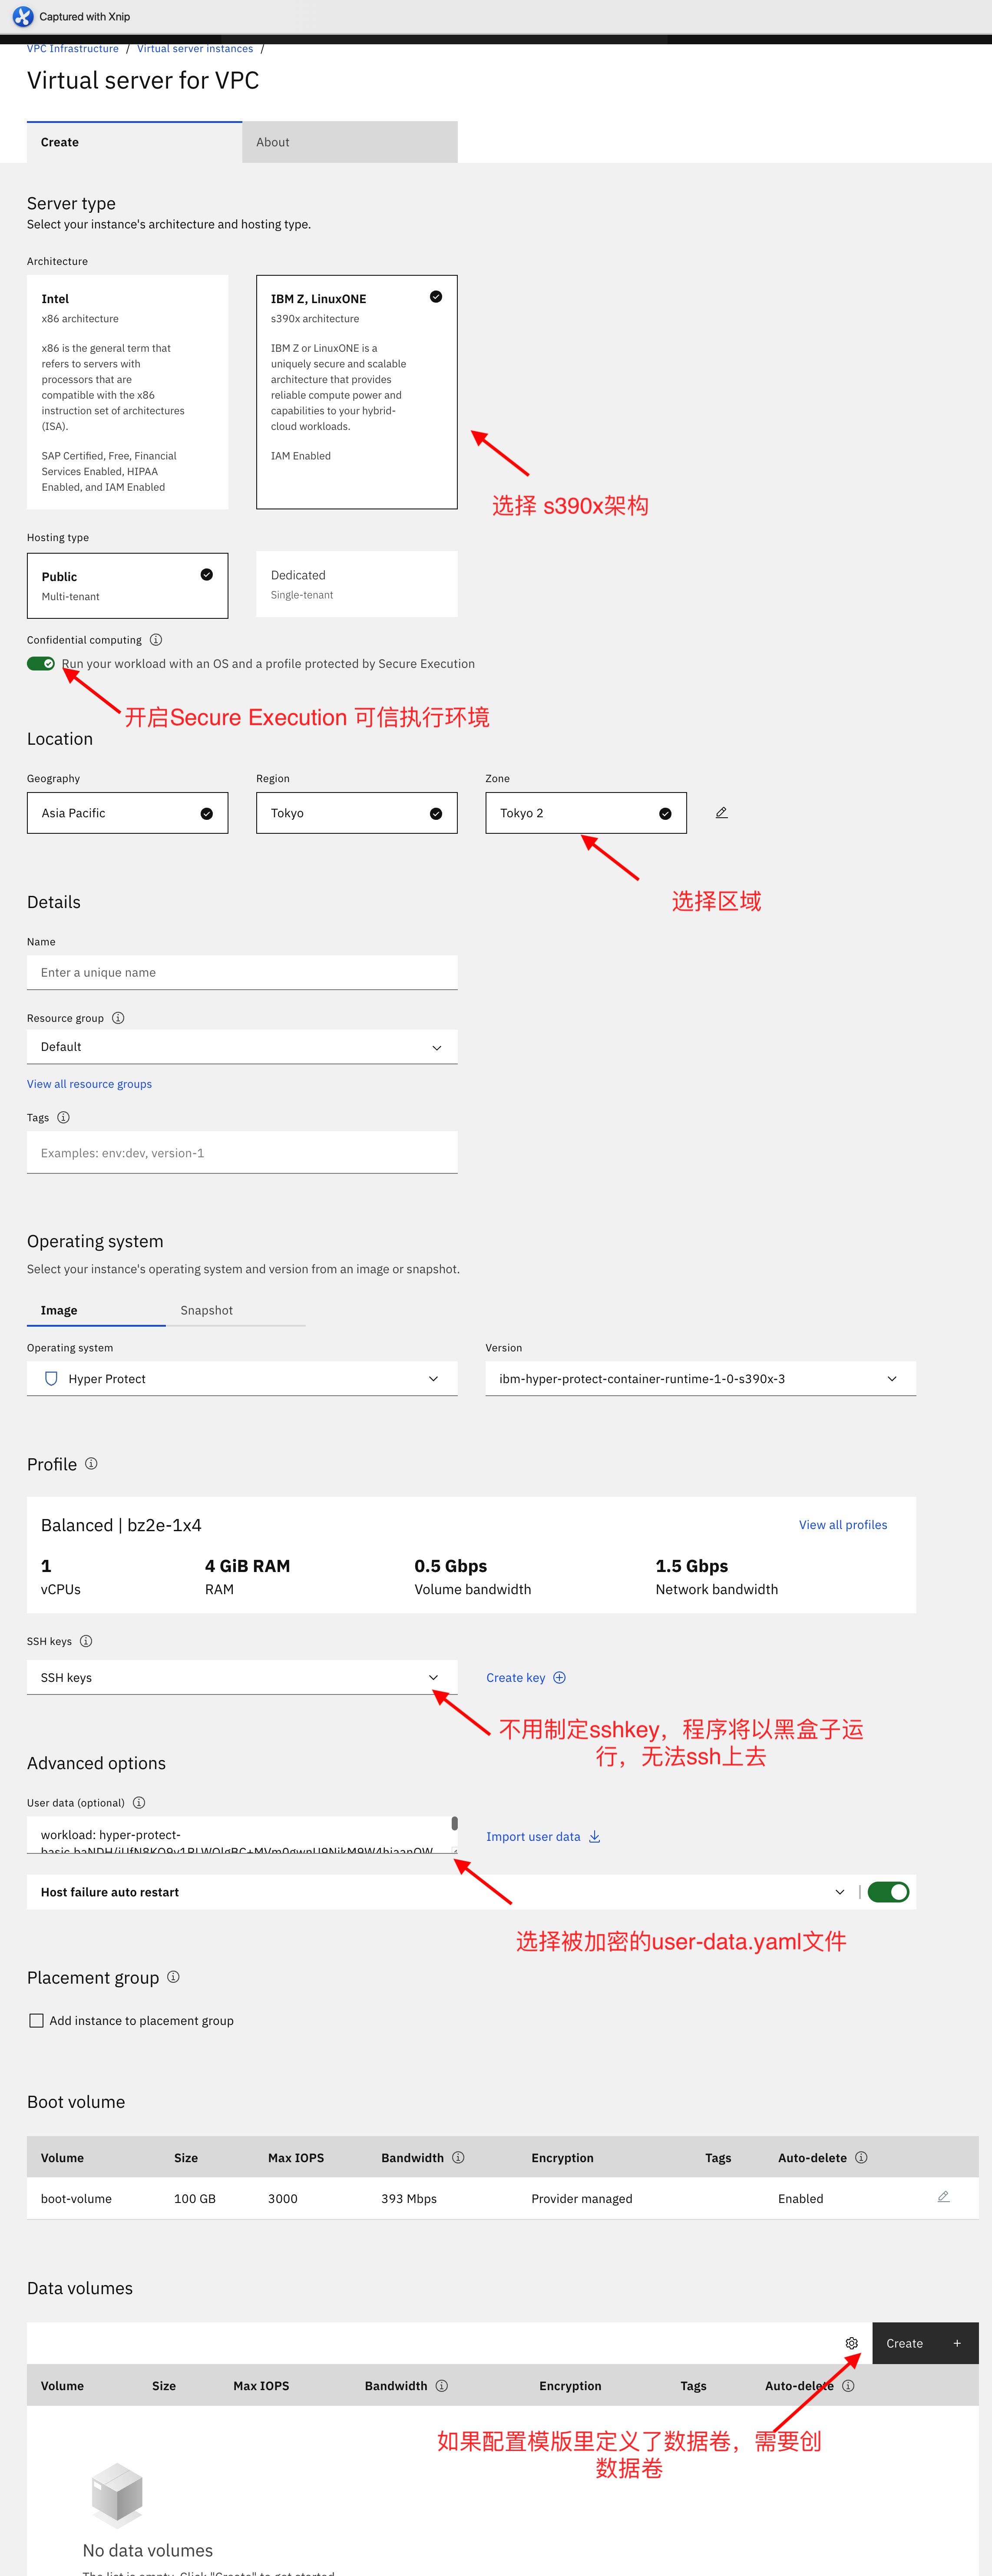Select Tokyo 2 zone tile
This screenshot has width=992, height=2576.
tap(586, 813)
